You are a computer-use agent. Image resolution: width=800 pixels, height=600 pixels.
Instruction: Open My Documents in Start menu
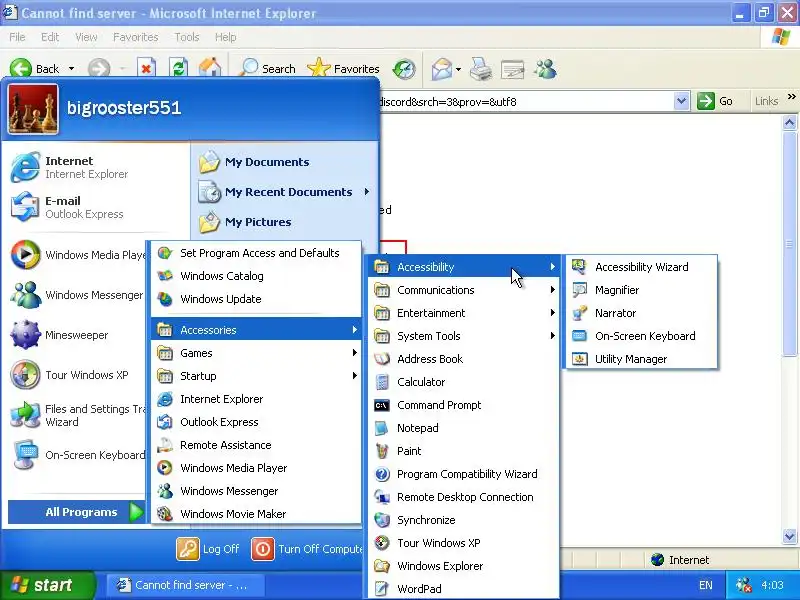[284, 162]
